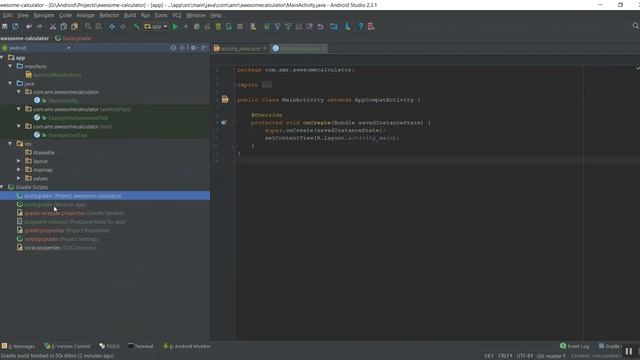Open the Event Log
Image resolution: width=640 pixels, height=360 pixels.
tap(575, 346)
